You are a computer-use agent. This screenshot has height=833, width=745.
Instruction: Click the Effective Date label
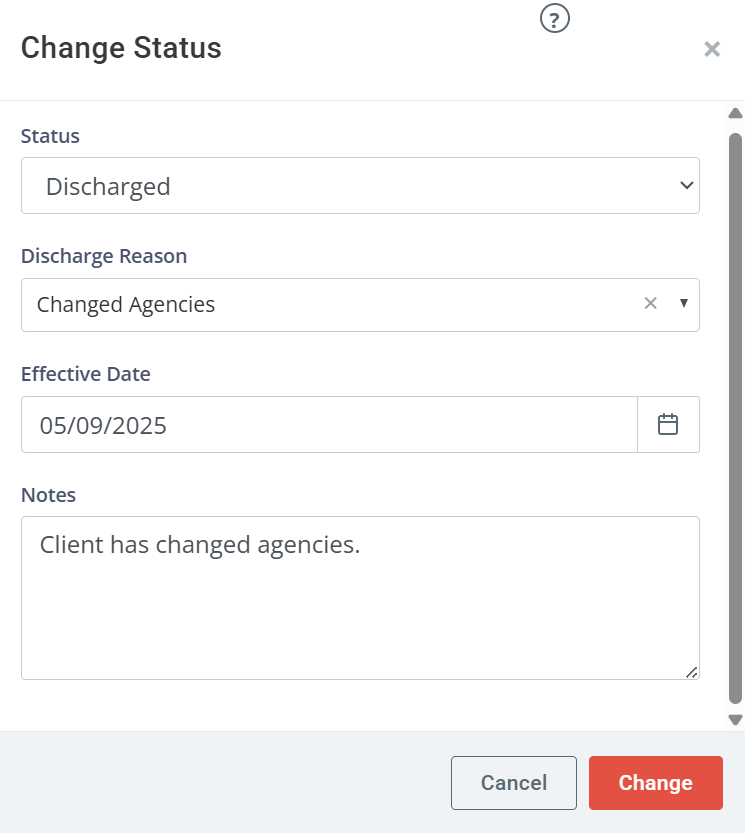pos(86,374)
